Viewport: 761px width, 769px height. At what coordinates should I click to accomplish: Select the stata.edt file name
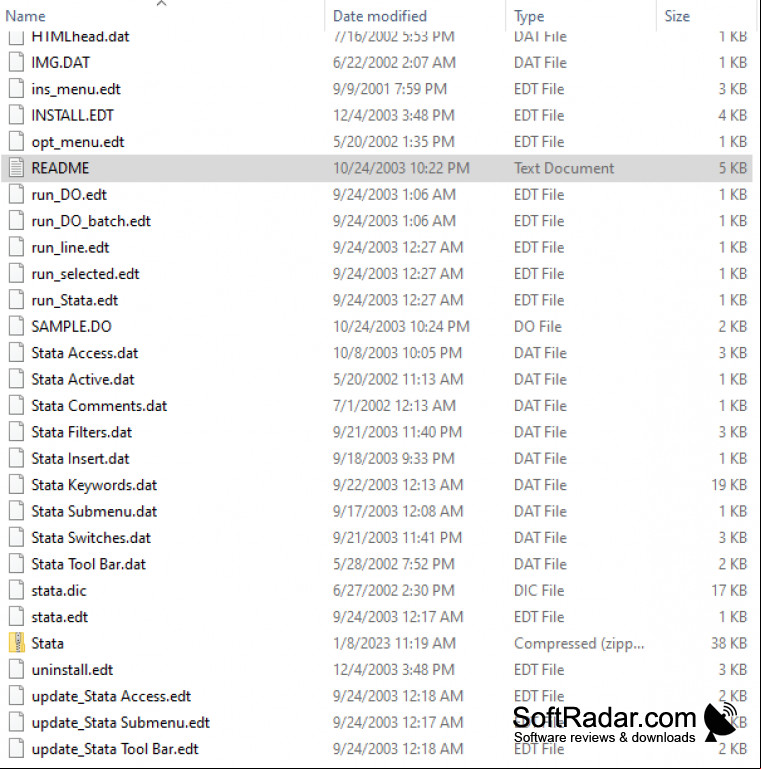point(60,616)
